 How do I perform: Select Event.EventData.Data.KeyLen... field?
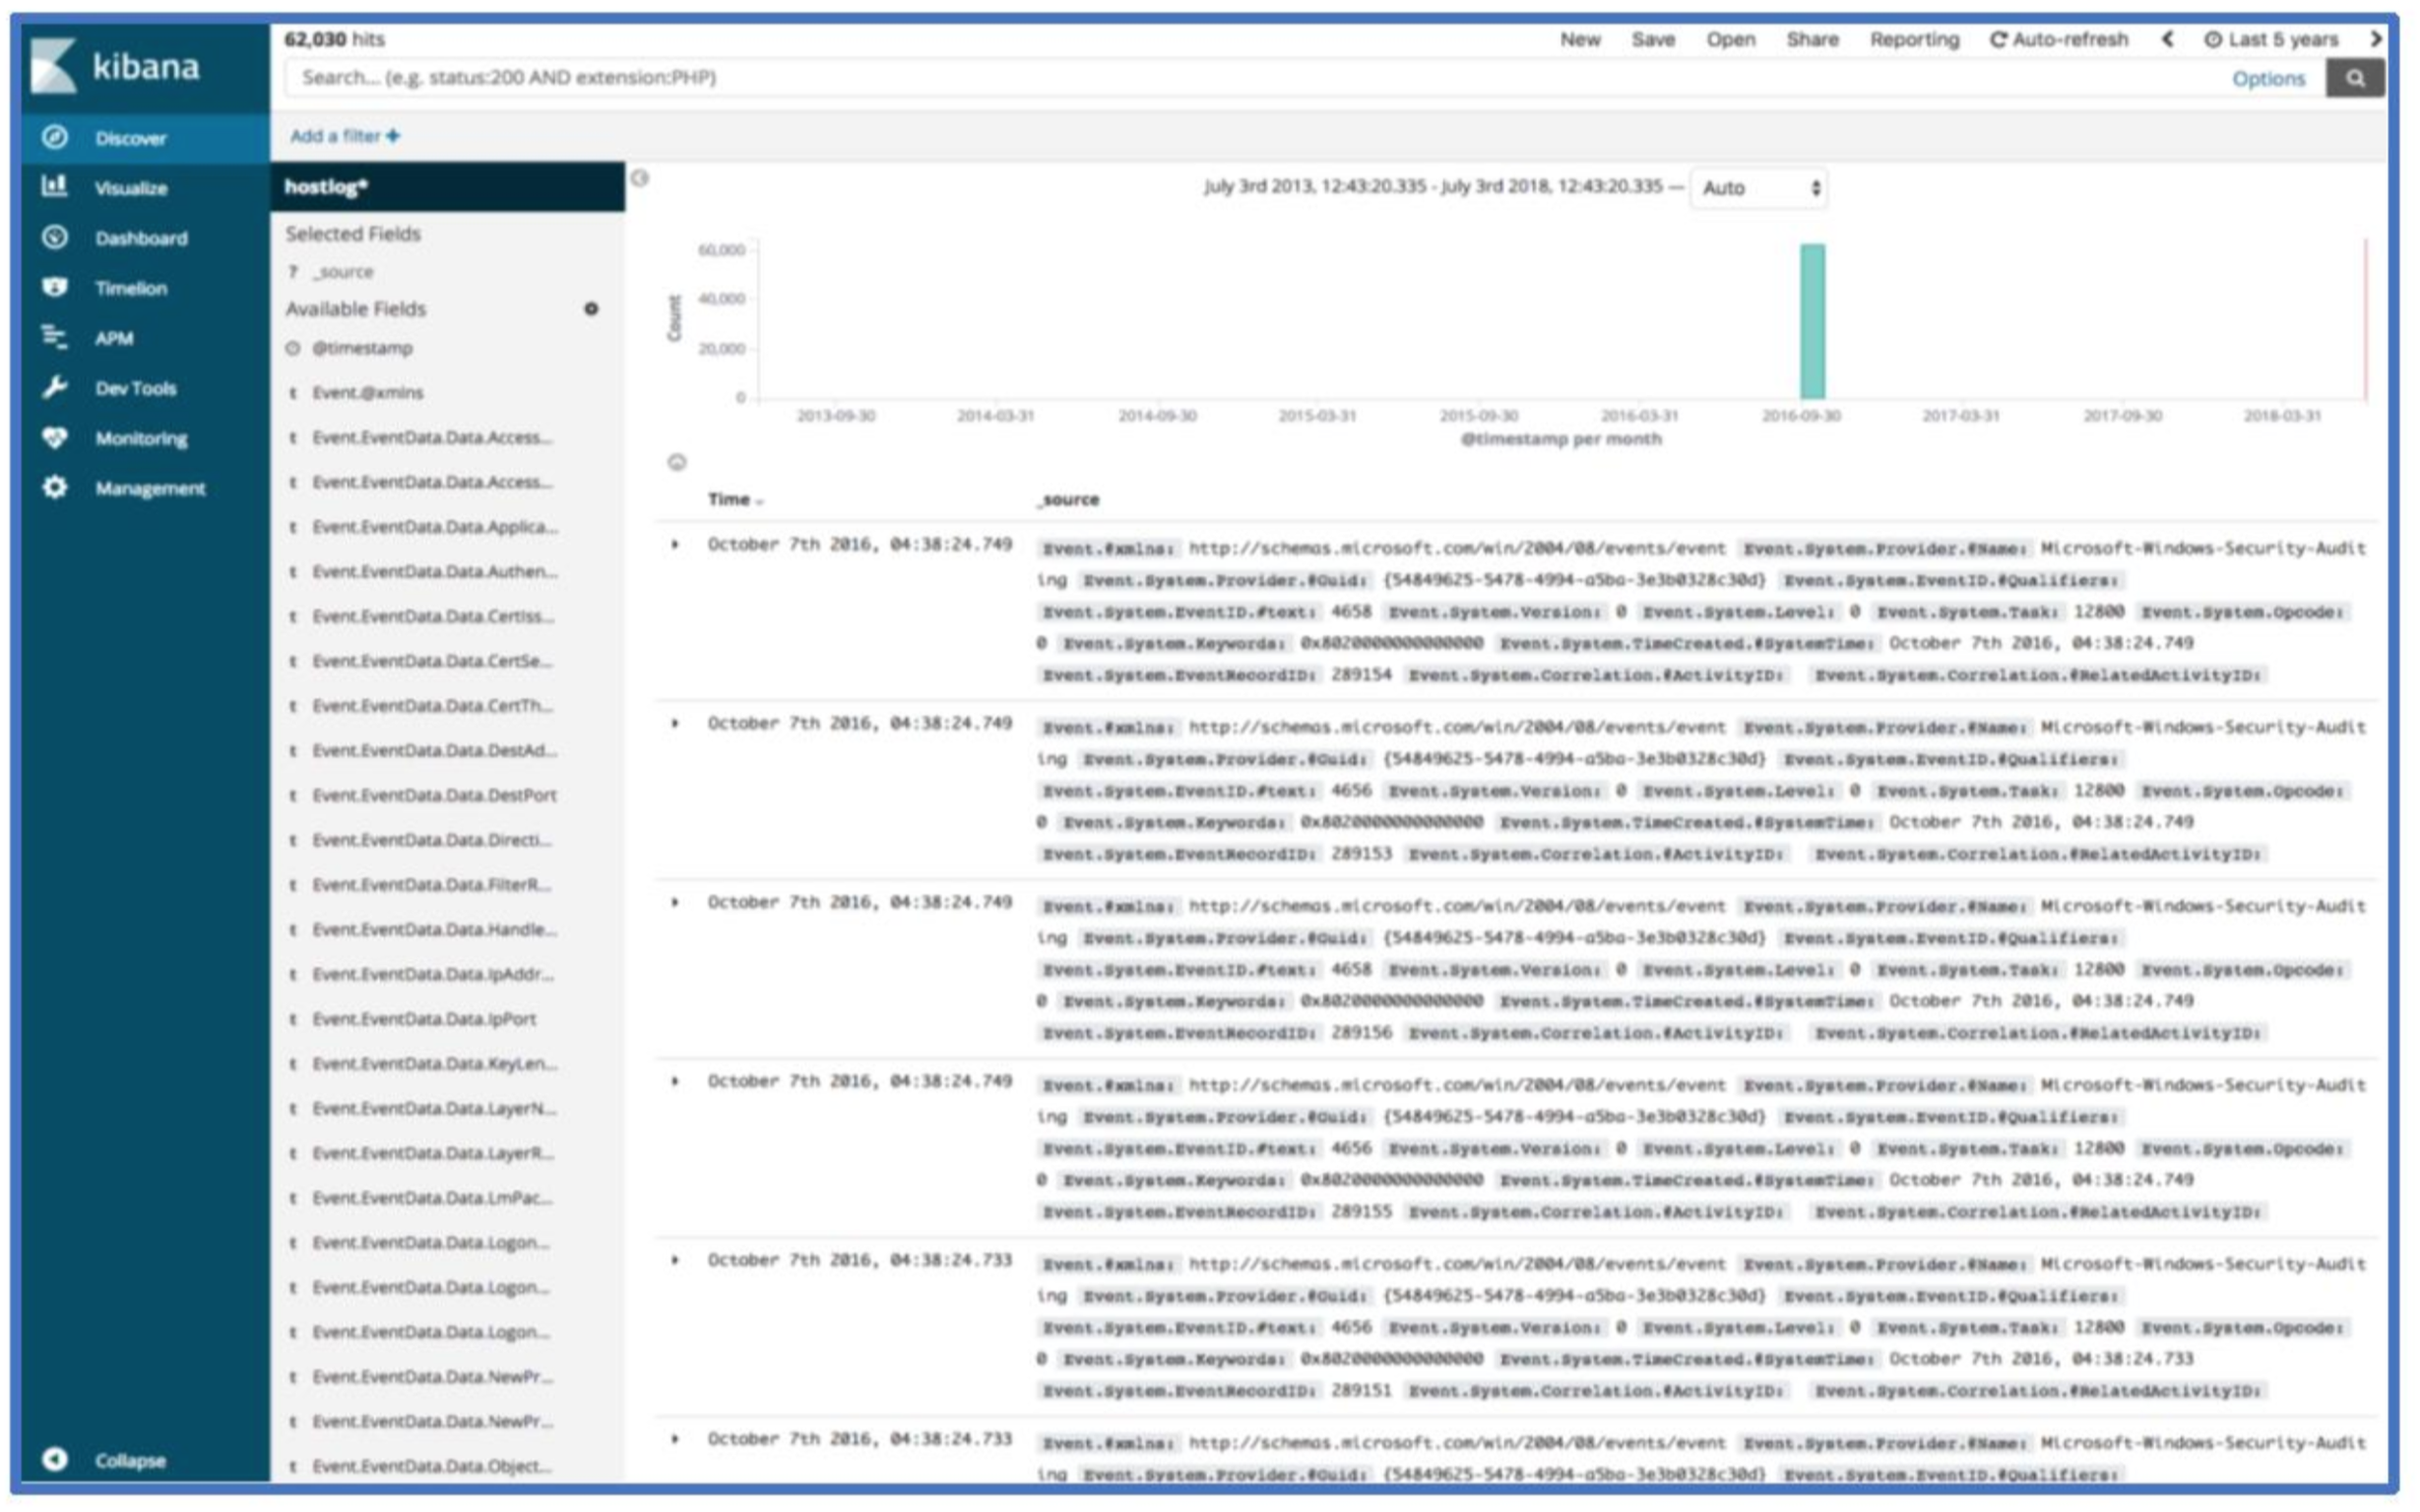click(x=435, y=1063)
